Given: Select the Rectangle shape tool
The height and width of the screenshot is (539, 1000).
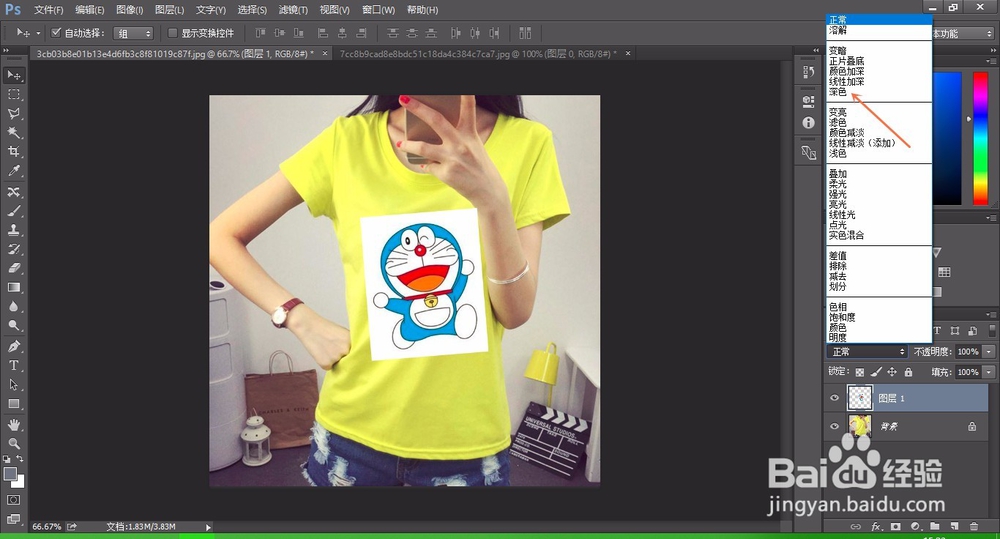Looking at the screenshot, I should (13, 404).
